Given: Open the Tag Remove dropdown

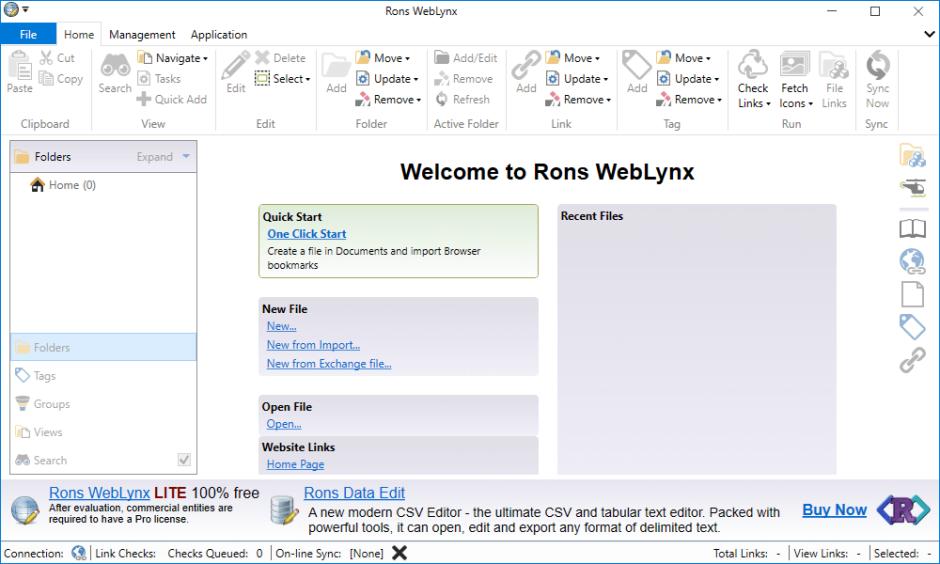Looking at the screenshot, I should coord(689,99).
